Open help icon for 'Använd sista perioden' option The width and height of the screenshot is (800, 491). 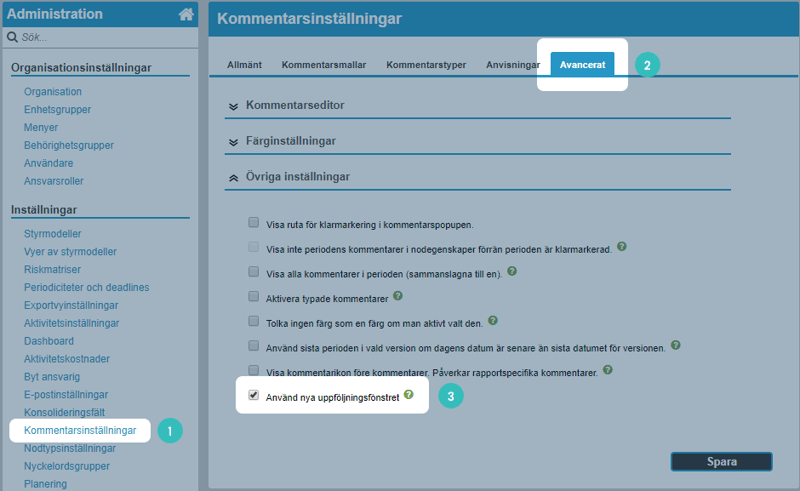(676, 345)
